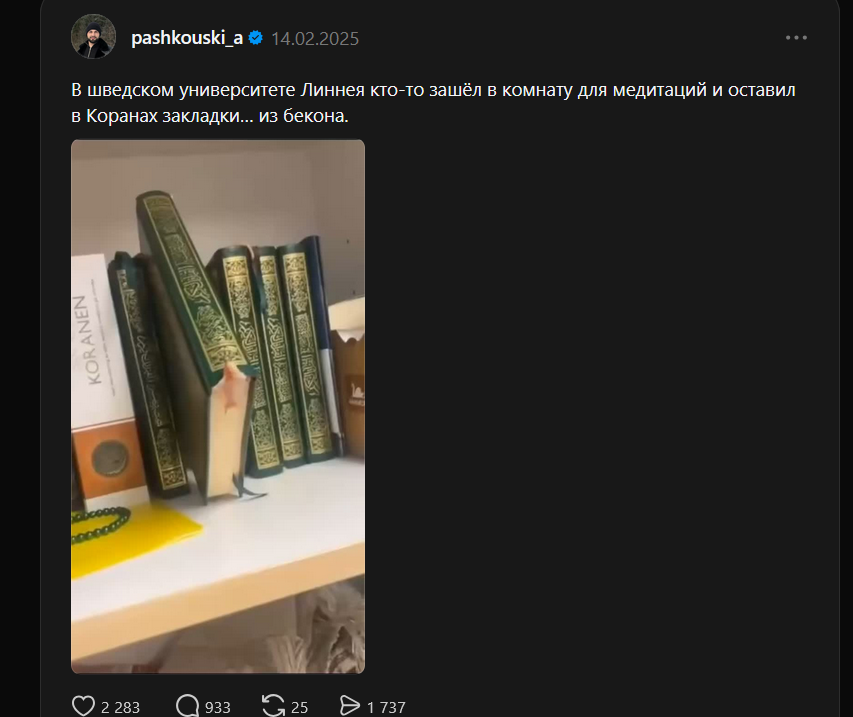Click the prayer beads in the video
853x717 pixels.
coord(101,524)
